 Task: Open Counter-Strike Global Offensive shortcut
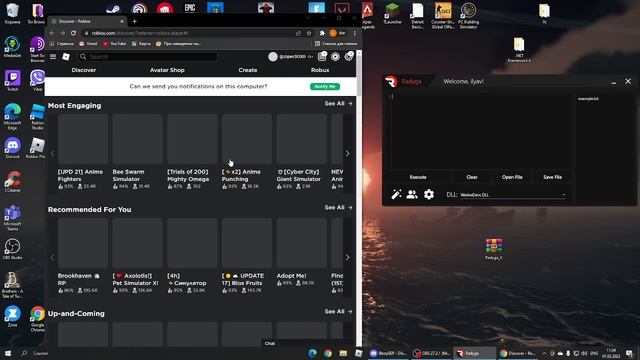coord(443,16)
